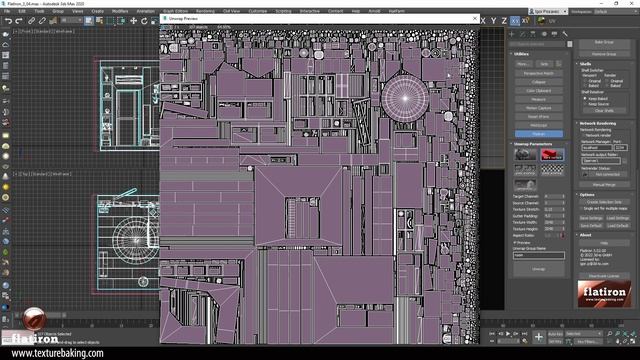640x360 pixels.
Task: Open the Utilities wrench panel tab
Action: [x=565, y=34]
